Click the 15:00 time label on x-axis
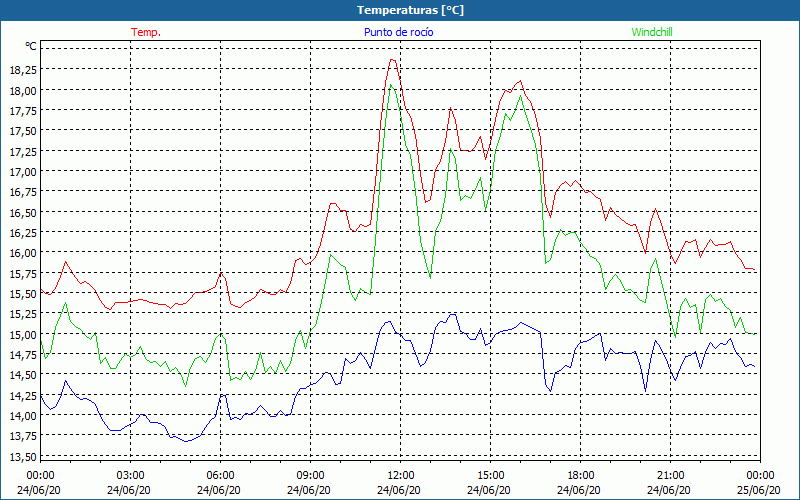 point(490,475)
